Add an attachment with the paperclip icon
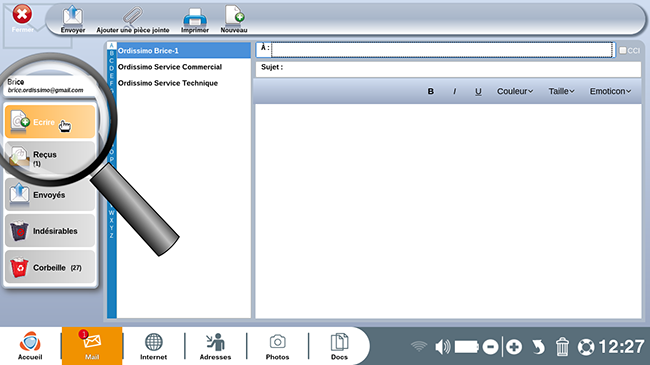 133,16
